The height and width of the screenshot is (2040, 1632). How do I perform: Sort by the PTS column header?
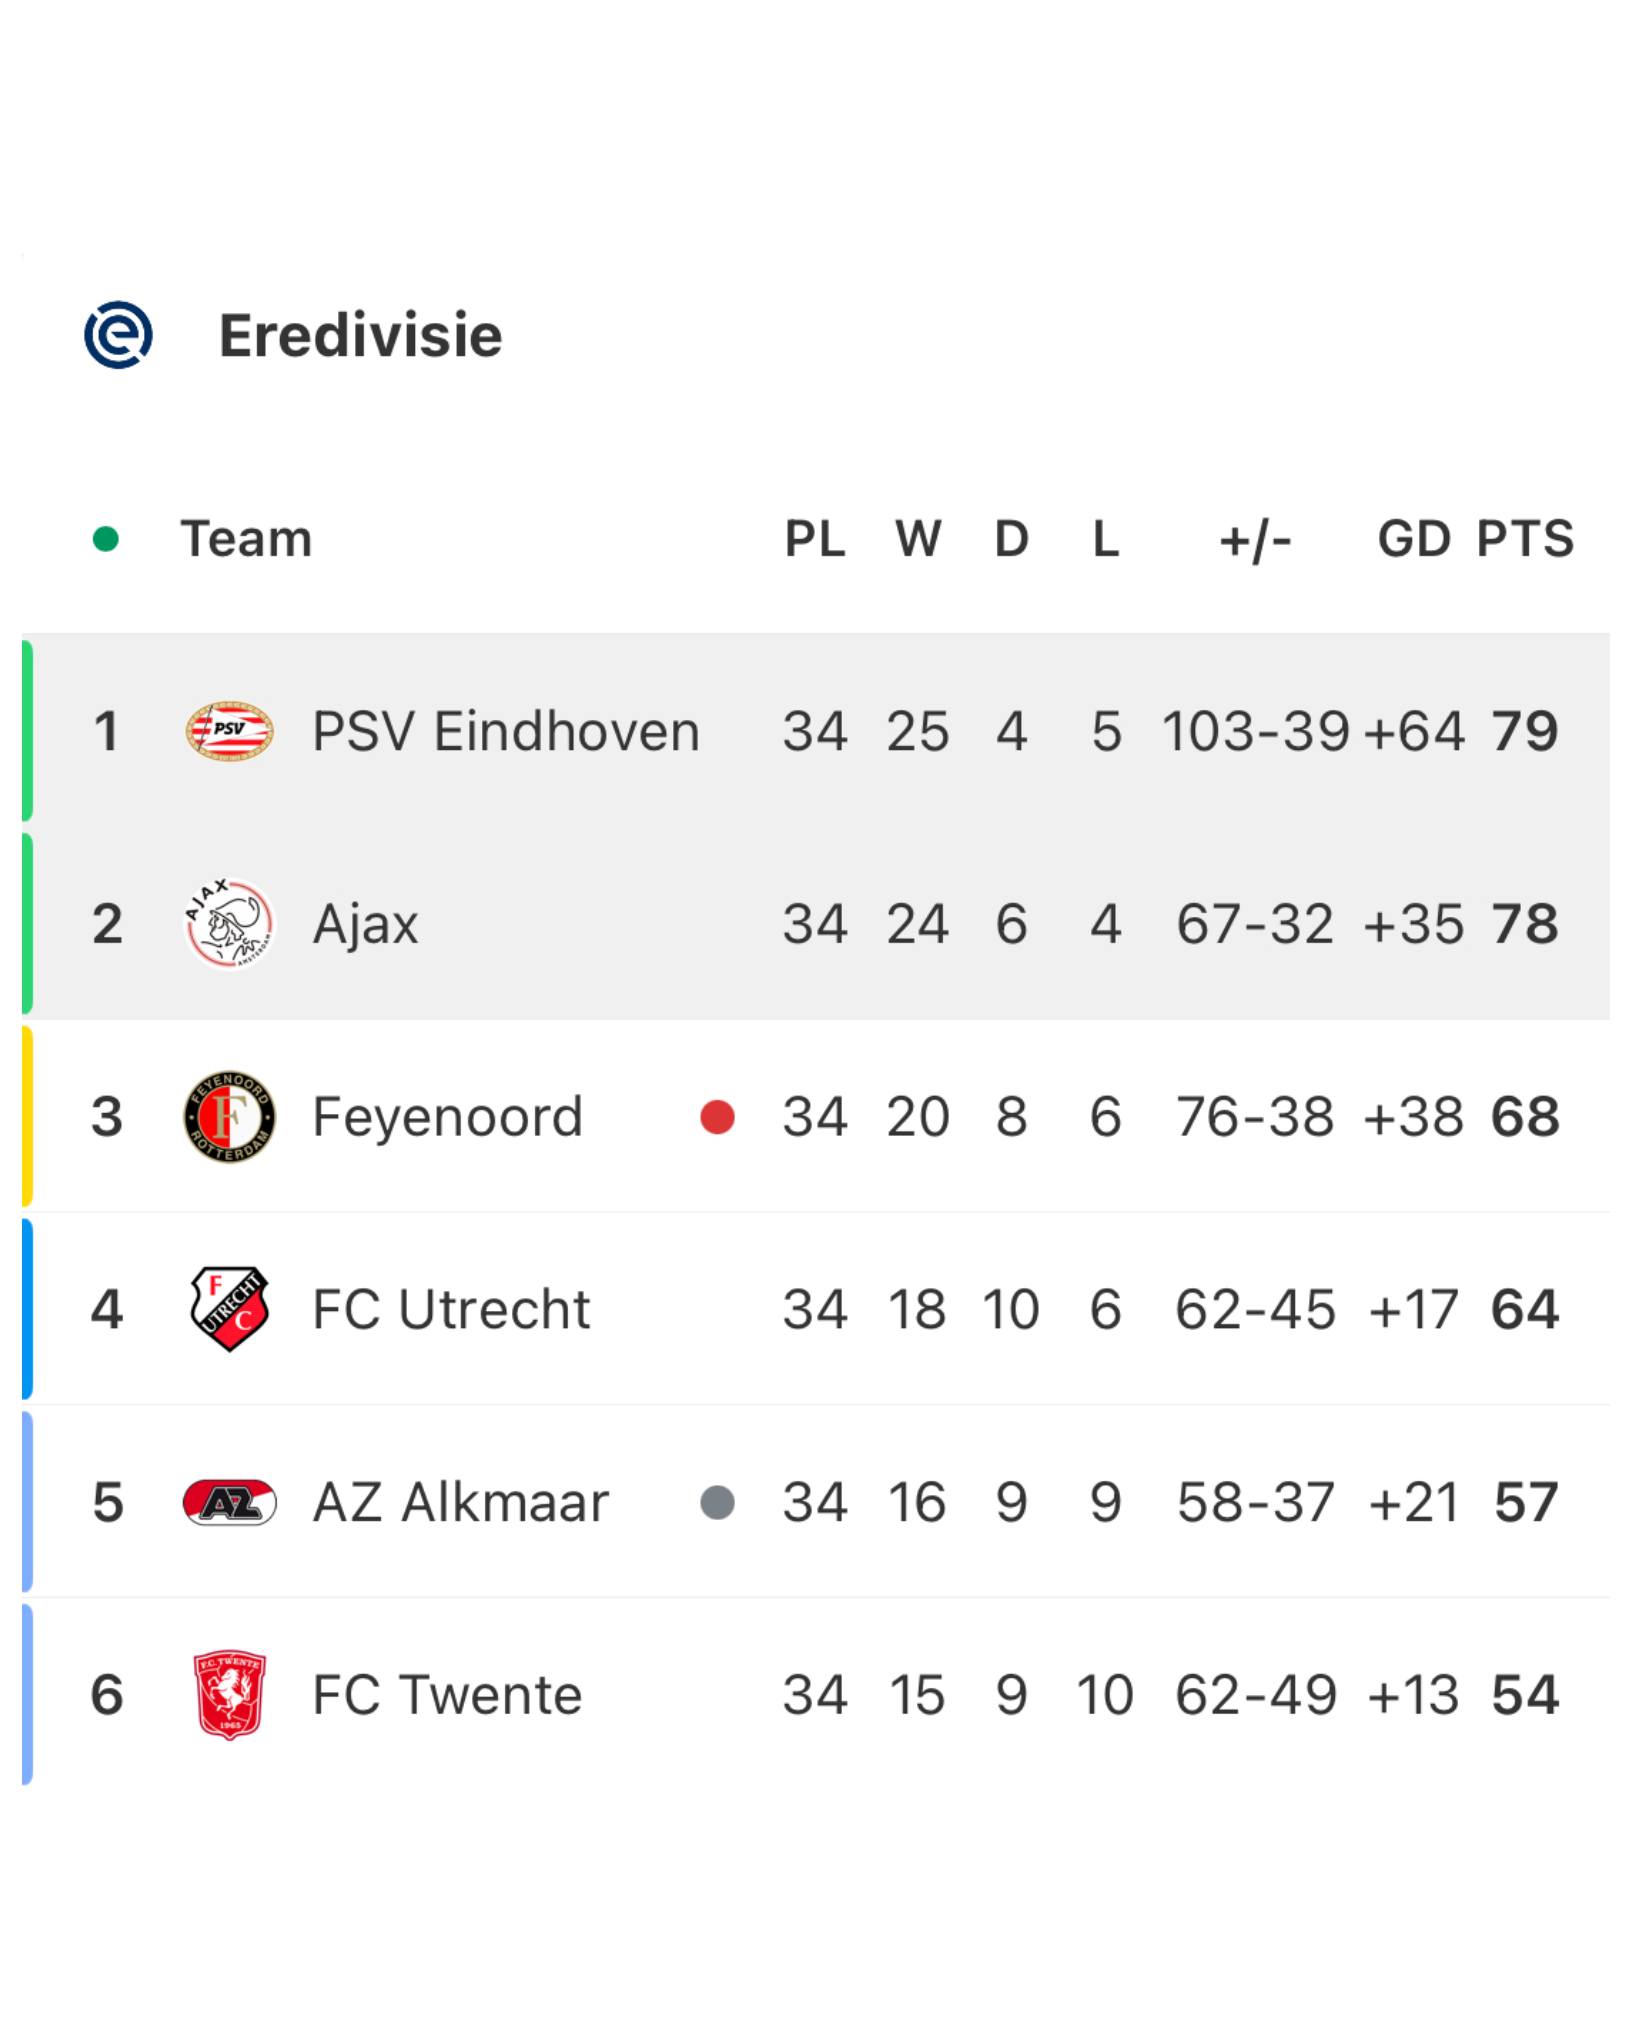pos(1525,539)
